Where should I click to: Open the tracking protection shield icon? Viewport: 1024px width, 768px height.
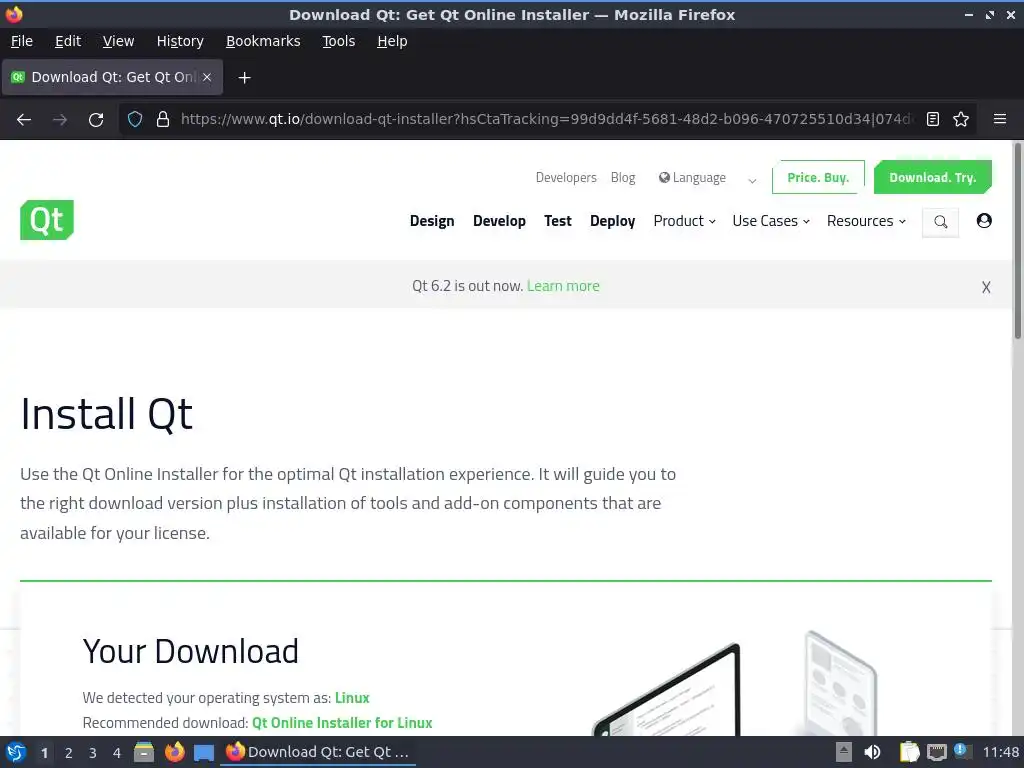point(135,119)
